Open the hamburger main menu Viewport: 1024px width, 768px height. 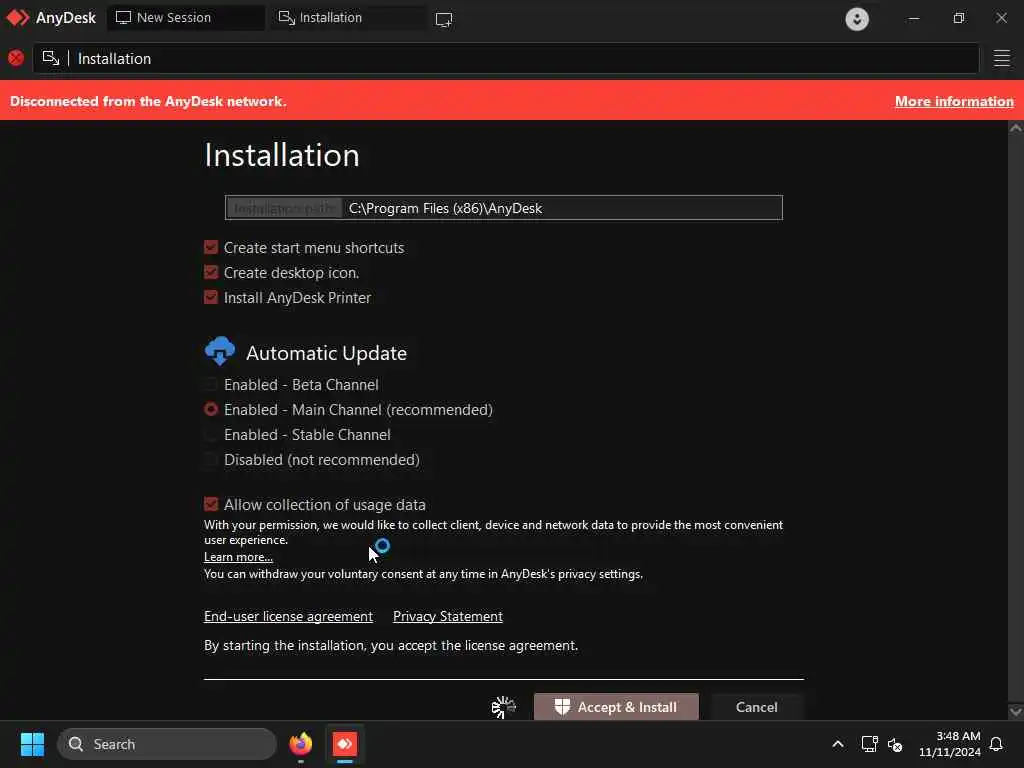[1001, 58]
